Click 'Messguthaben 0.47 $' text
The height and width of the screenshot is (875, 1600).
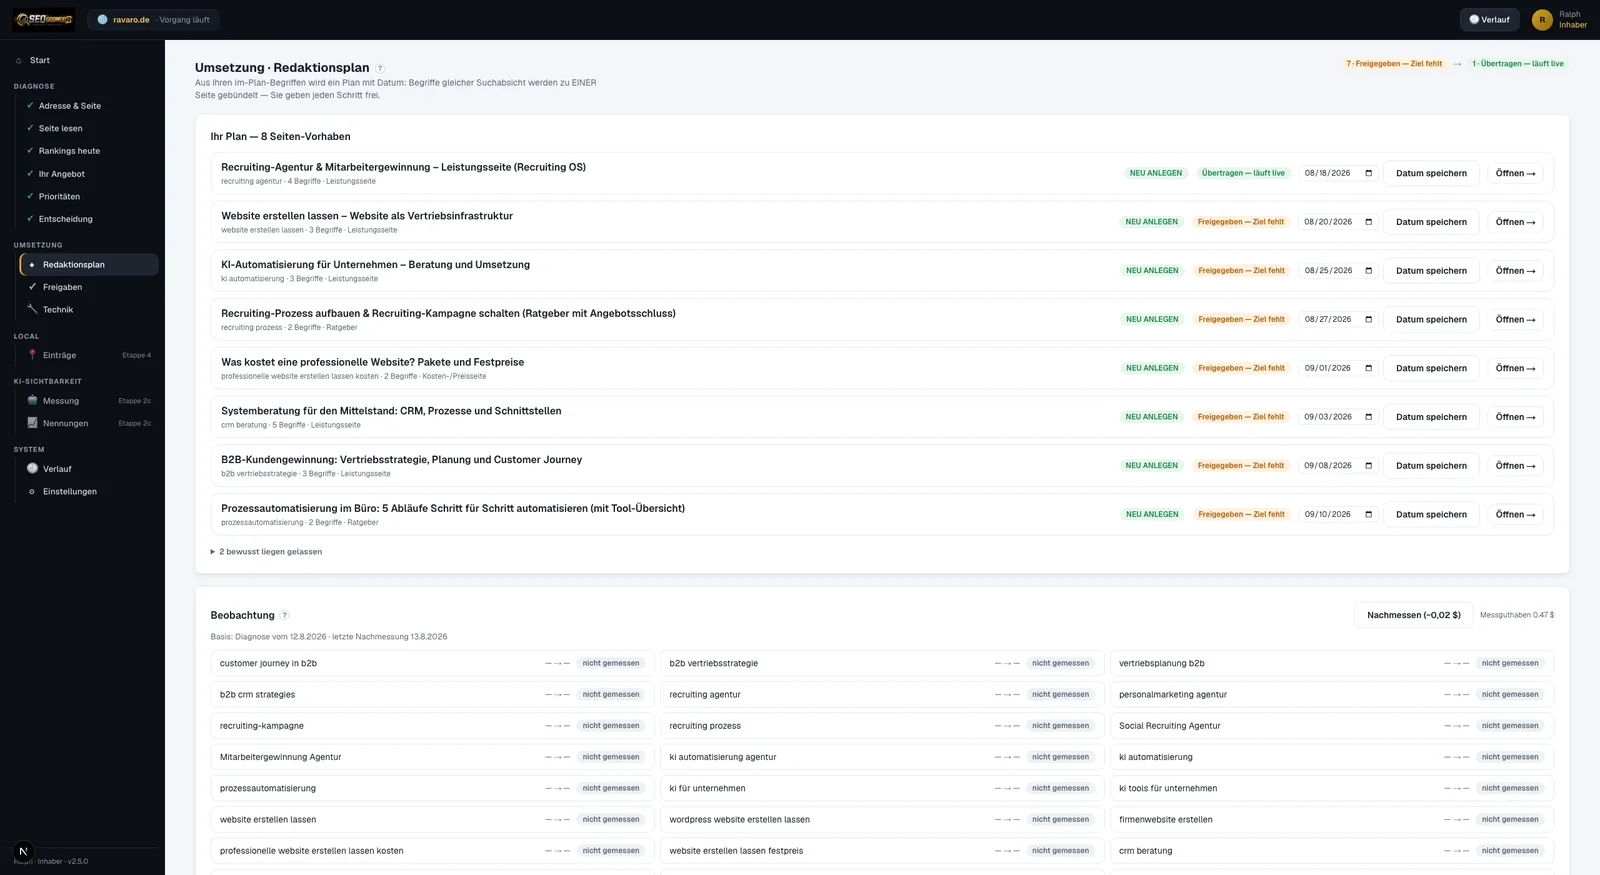[x=1517, y=615]
